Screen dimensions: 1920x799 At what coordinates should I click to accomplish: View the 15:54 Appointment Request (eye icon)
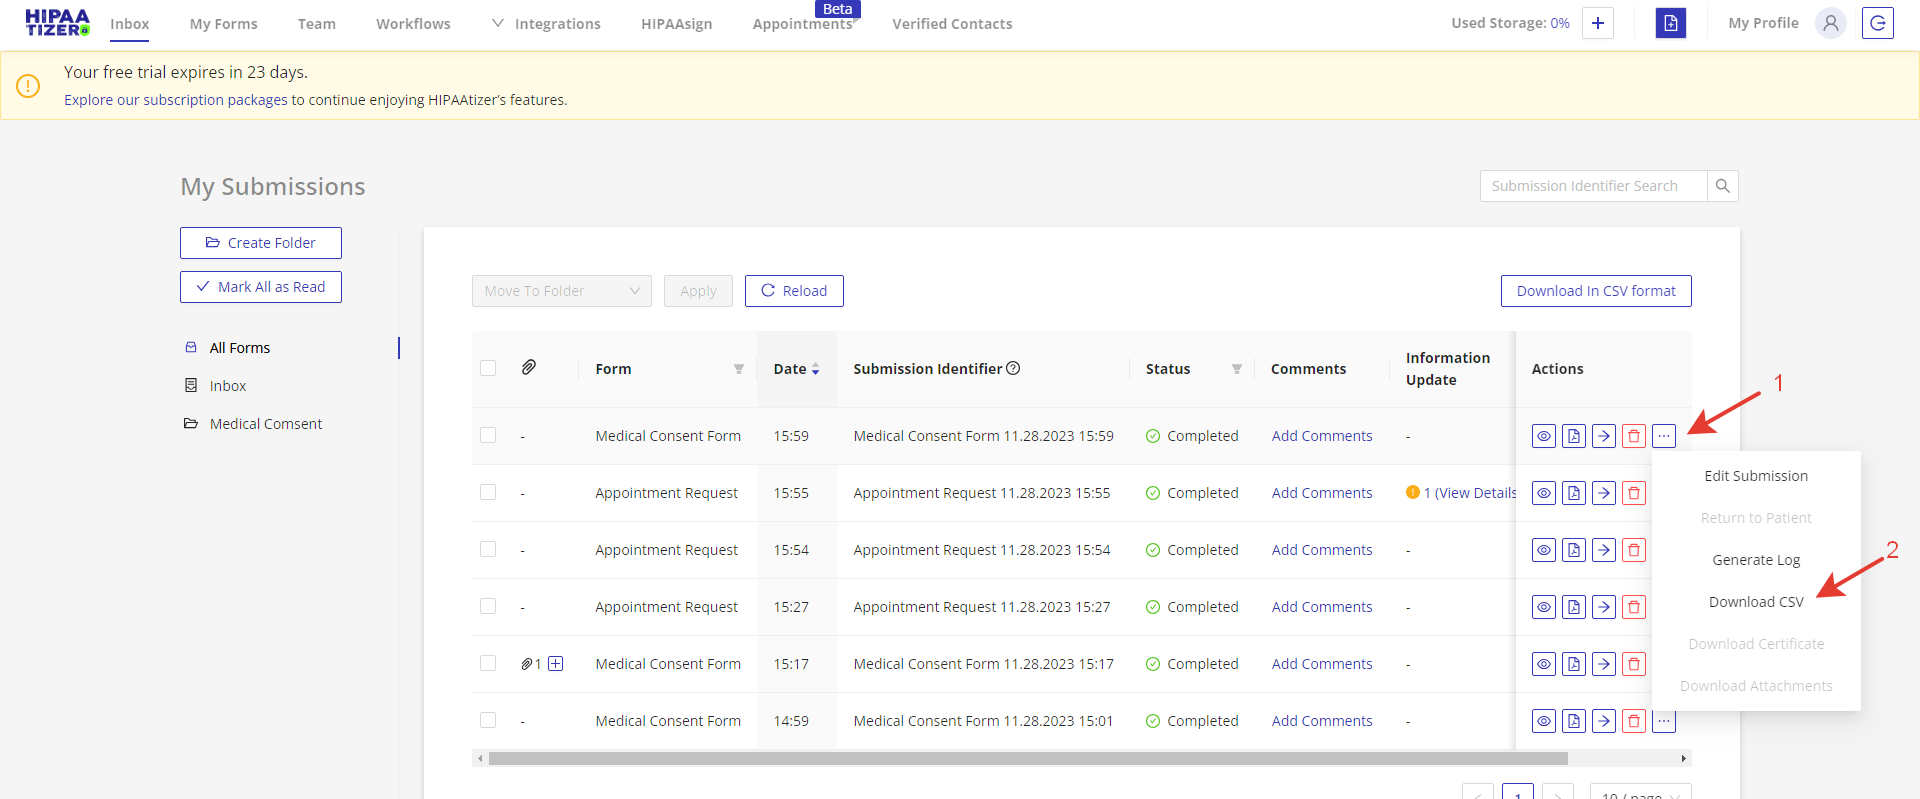tap(1544, 550)
